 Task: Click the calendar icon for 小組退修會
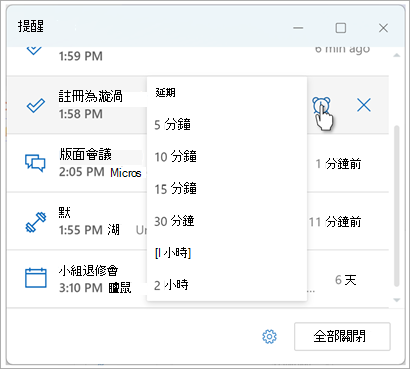click(x=36, y=278)
